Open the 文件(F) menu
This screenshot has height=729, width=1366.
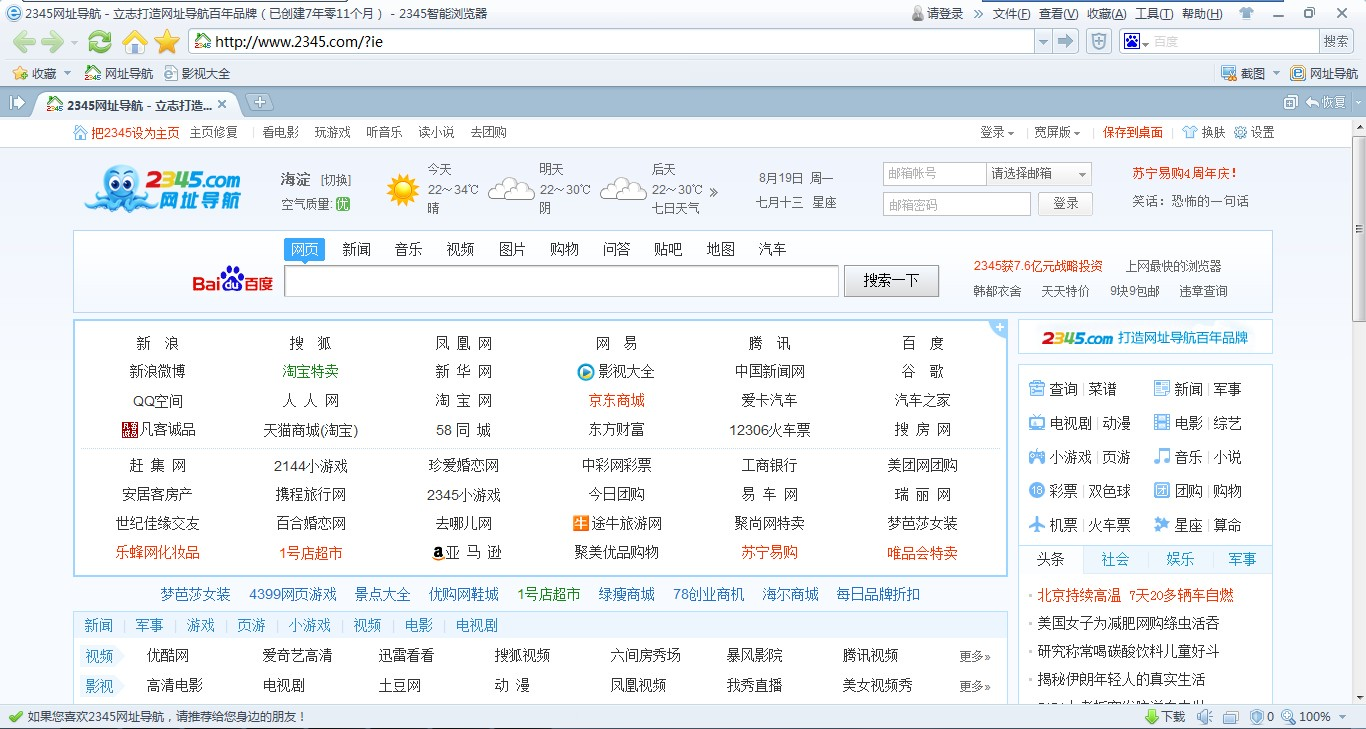point(1011,14)
